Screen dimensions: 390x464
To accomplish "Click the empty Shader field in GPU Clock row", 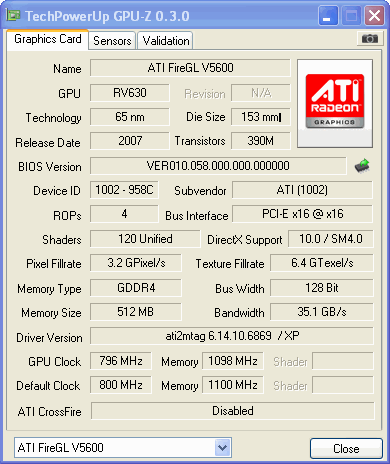I will 343,361.
